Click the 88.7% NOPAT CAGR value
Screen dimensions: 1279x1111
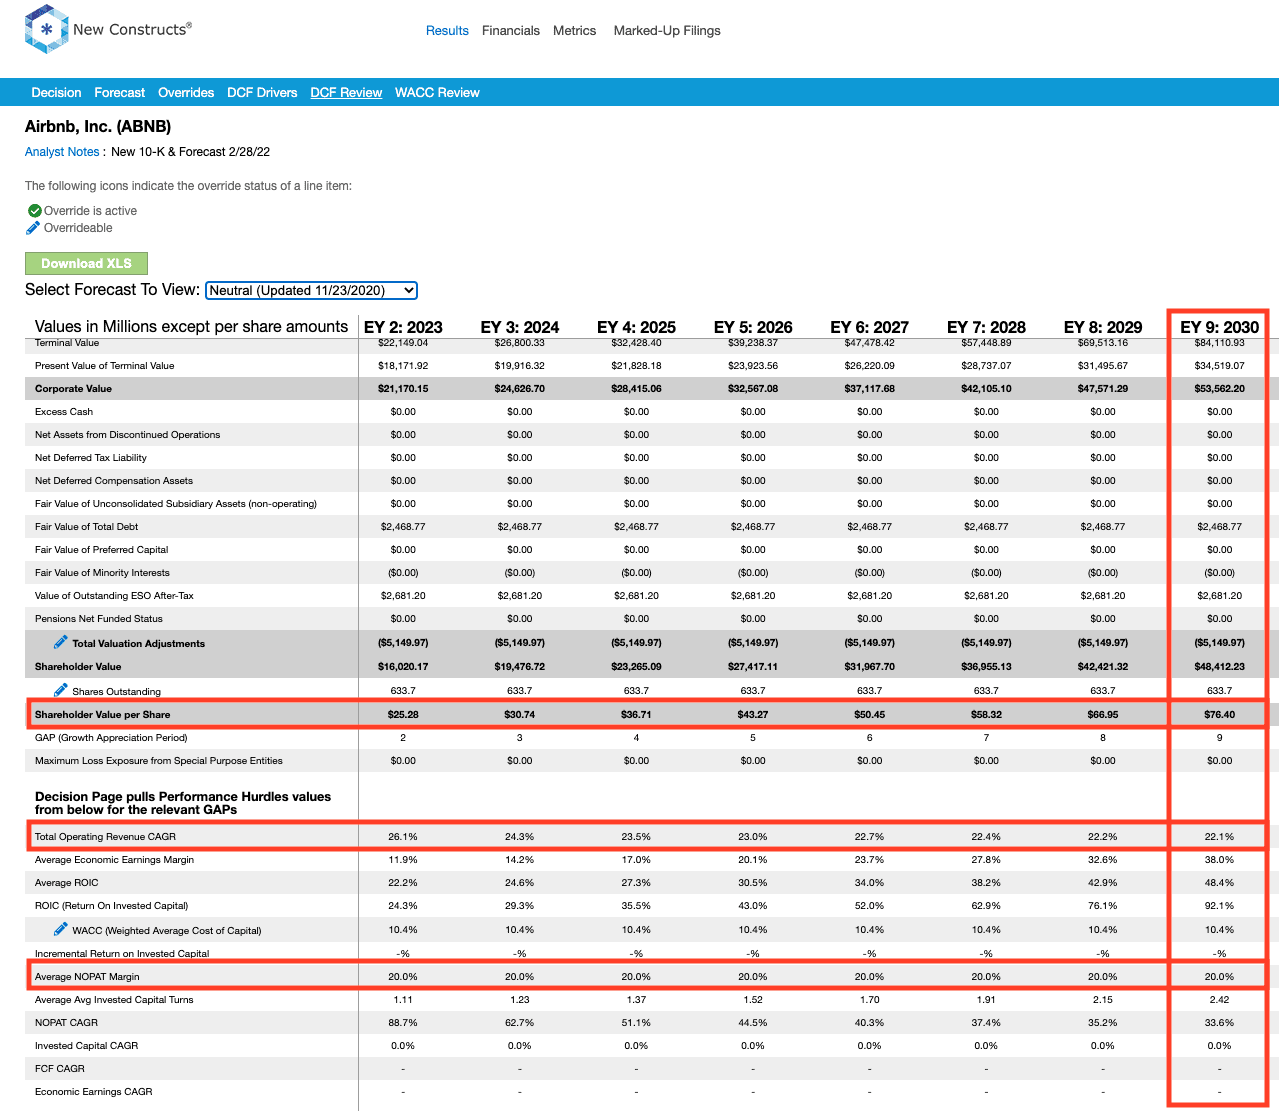point(403,1023)
